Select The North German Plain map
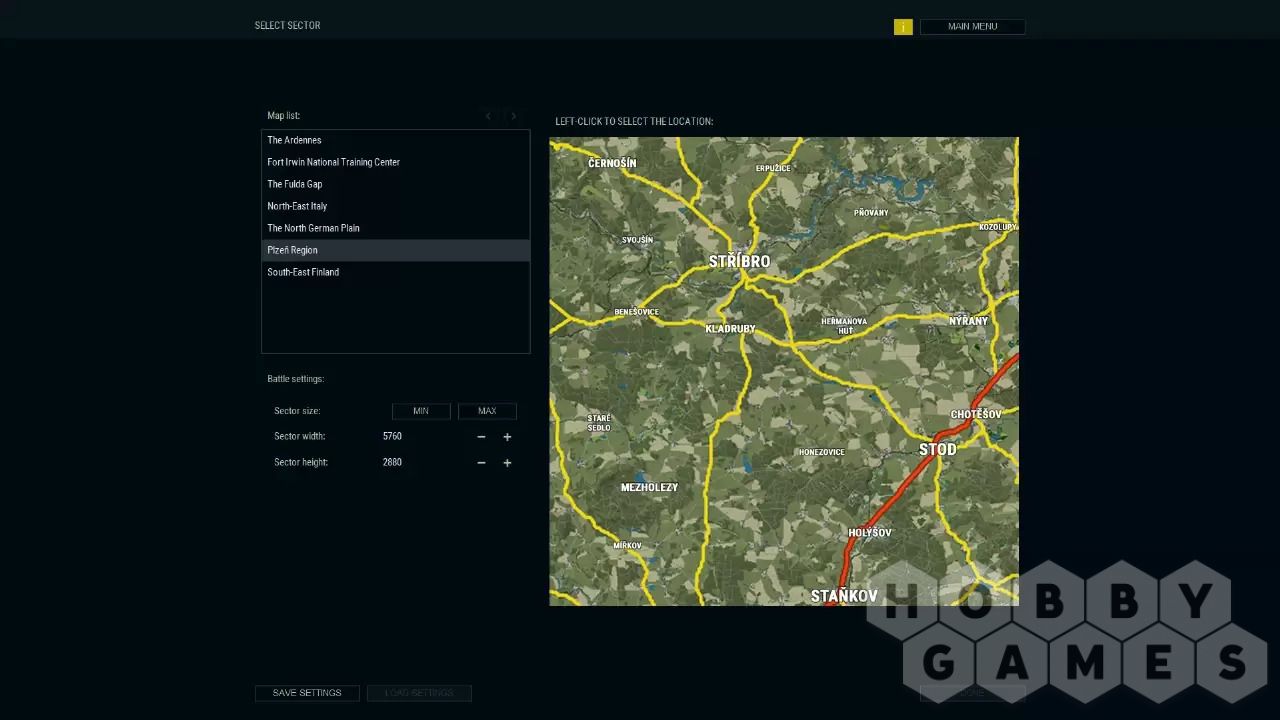Image resolution: width=1280 pixels, height=720 pixels. click(396, 228)
